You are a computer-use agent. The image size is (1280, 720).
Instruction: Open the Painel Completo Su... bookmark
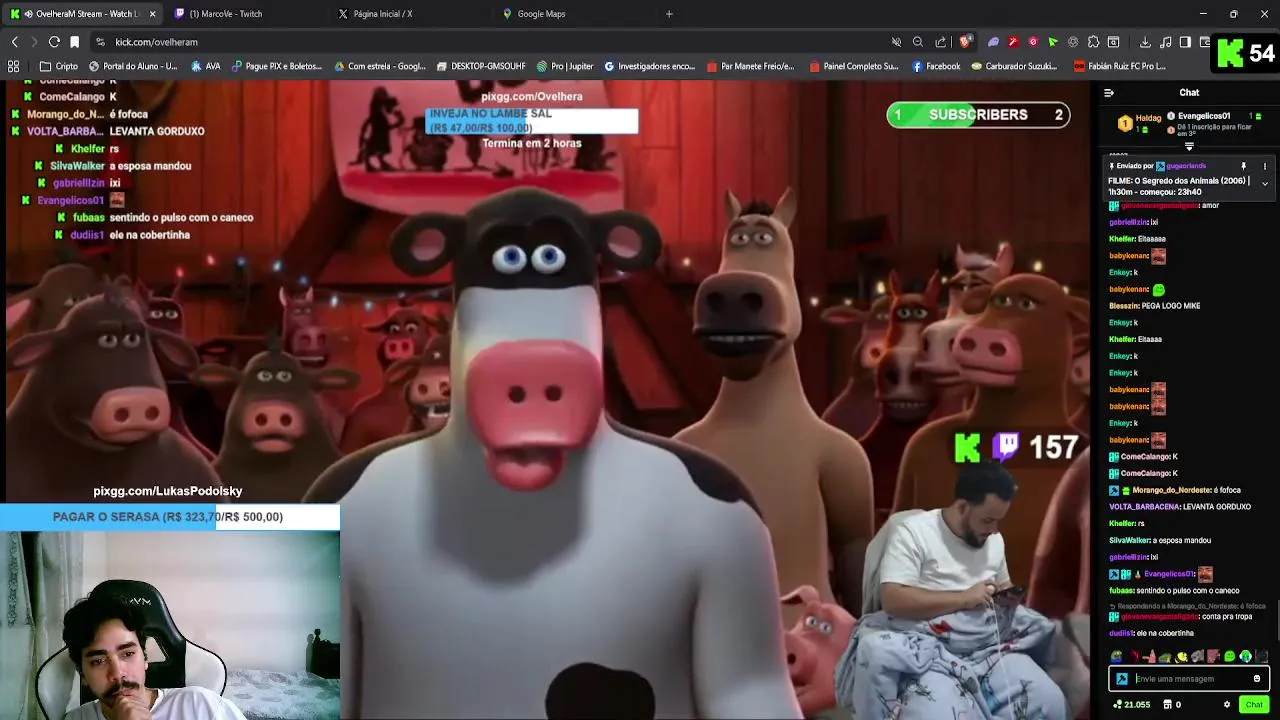pos(853,66)
